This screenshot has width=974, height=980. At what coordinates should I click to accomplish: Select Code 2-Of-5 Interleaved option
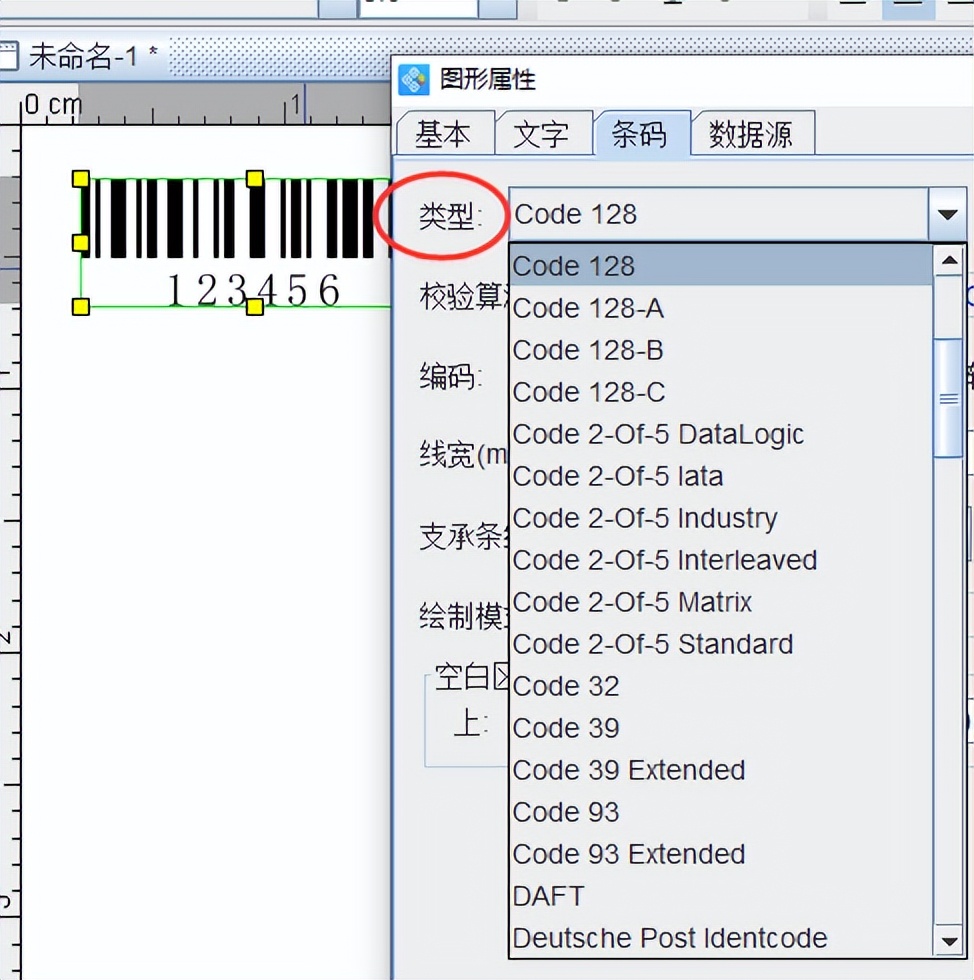pyautogui.click(x=721, y=560)
